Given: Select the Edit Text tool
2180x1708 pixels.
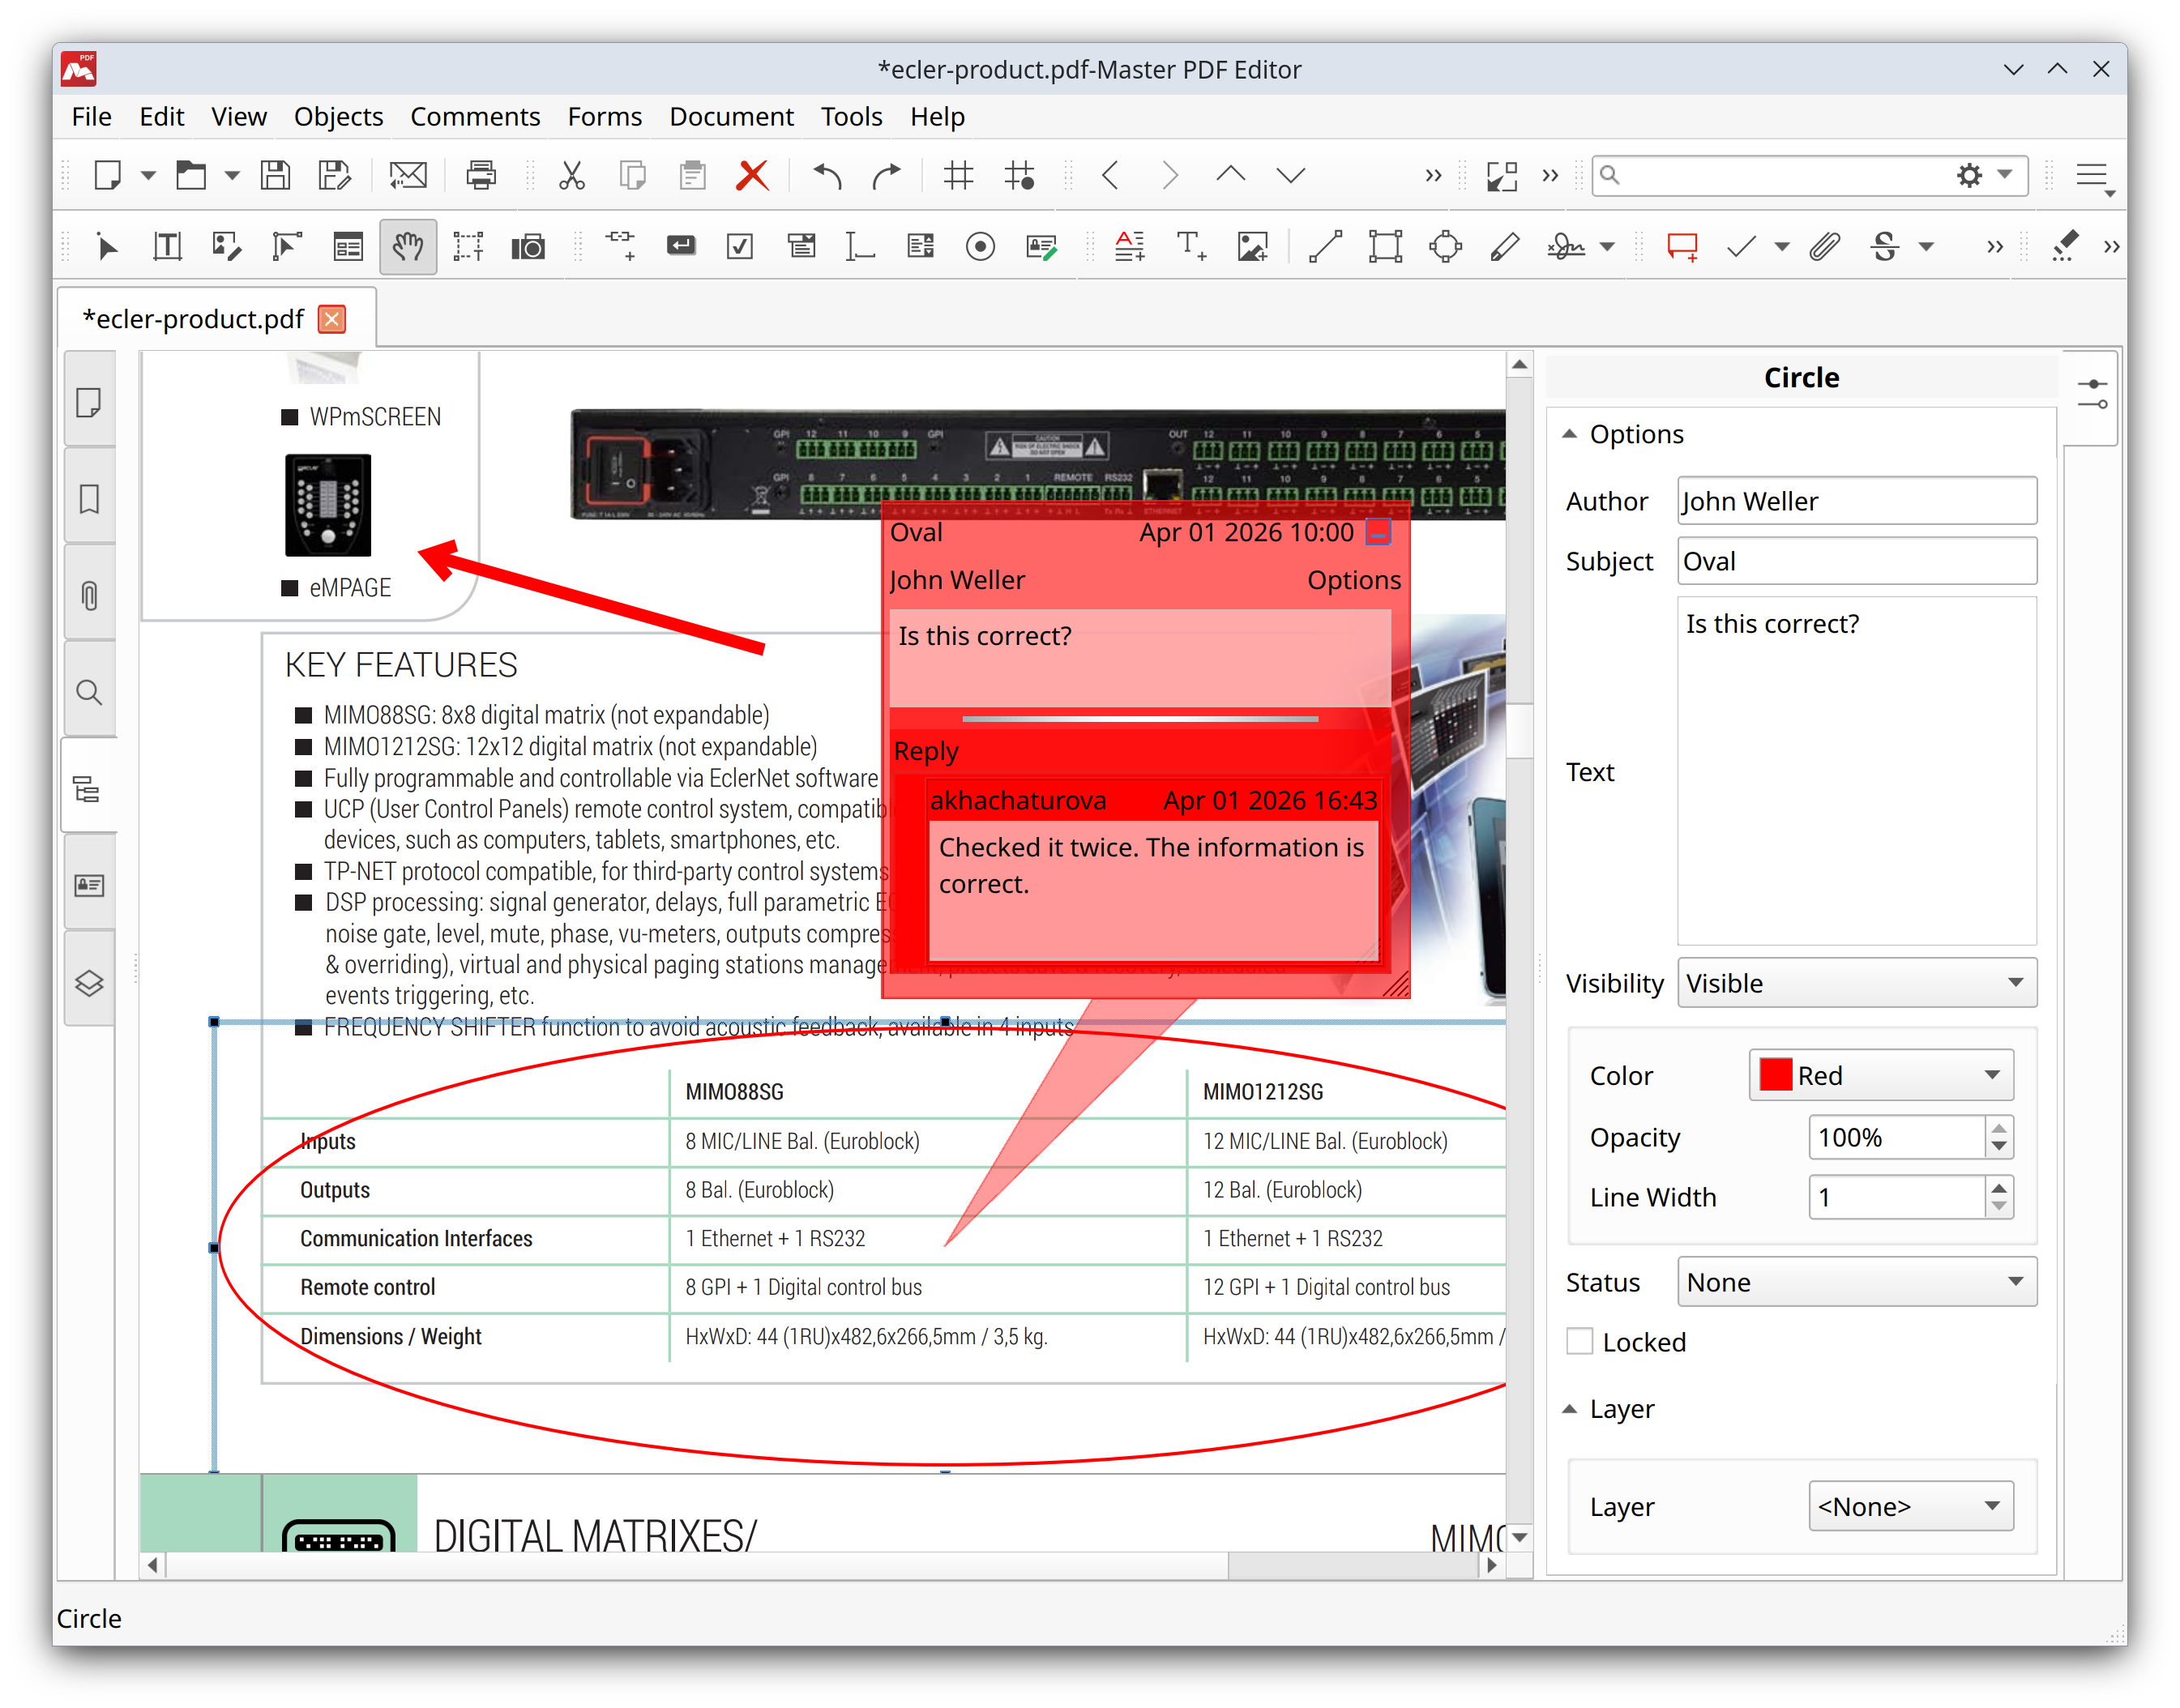Looking at the screenshot, I should (167, 246).
